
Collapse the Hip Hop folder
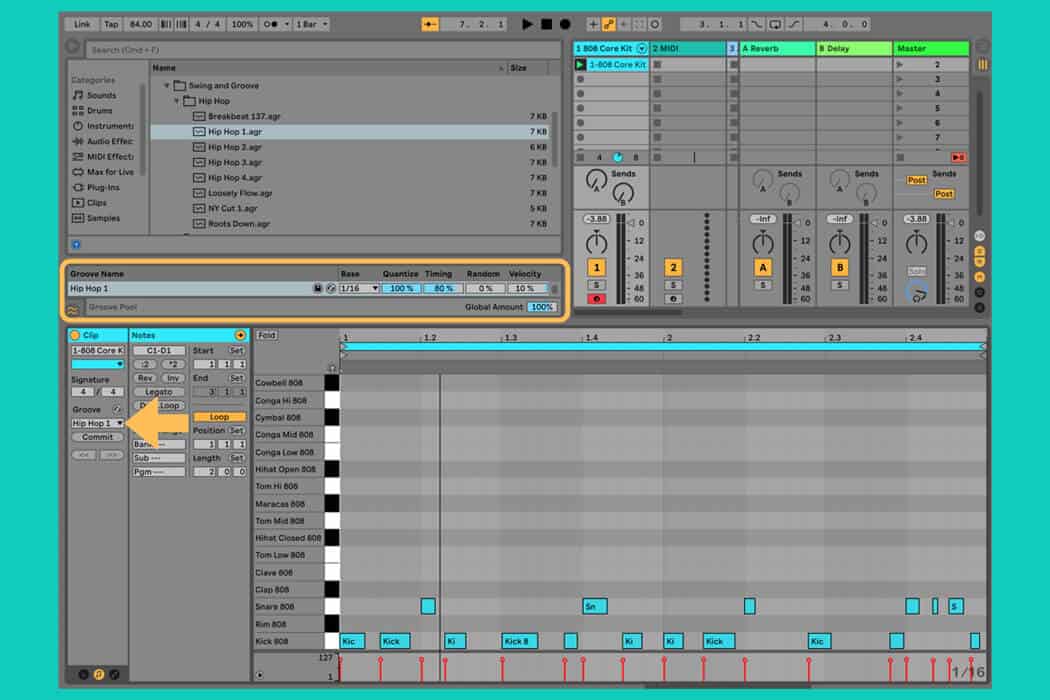pyautogui.click(x=177, y=101)
